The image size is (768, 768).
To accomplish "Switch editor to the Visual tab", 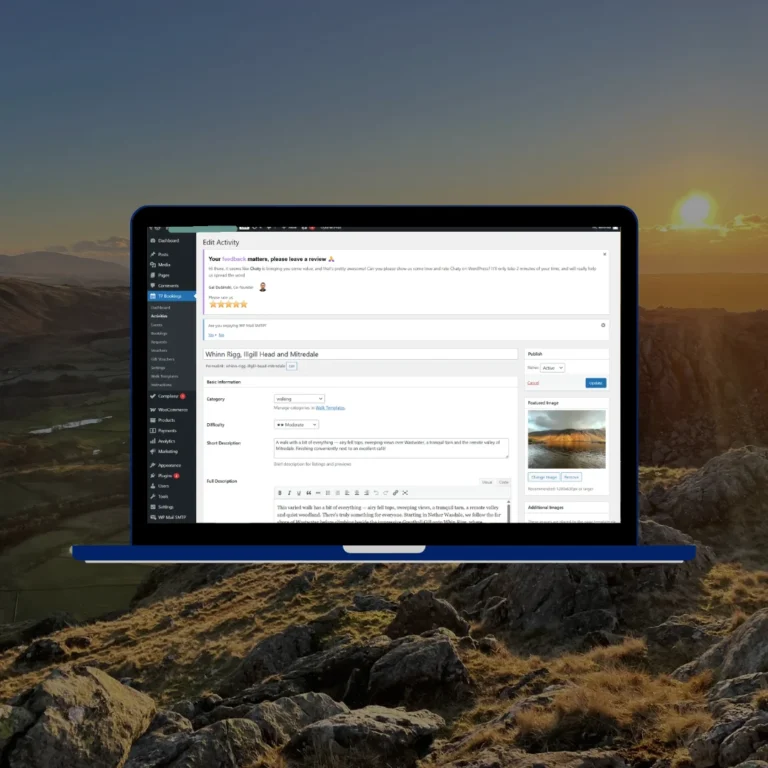I will point(487,482).
